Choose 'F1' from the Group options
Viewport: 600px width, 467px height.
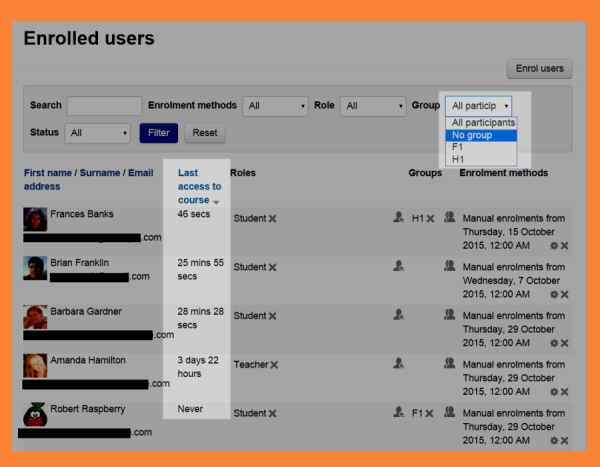point(481,147)
